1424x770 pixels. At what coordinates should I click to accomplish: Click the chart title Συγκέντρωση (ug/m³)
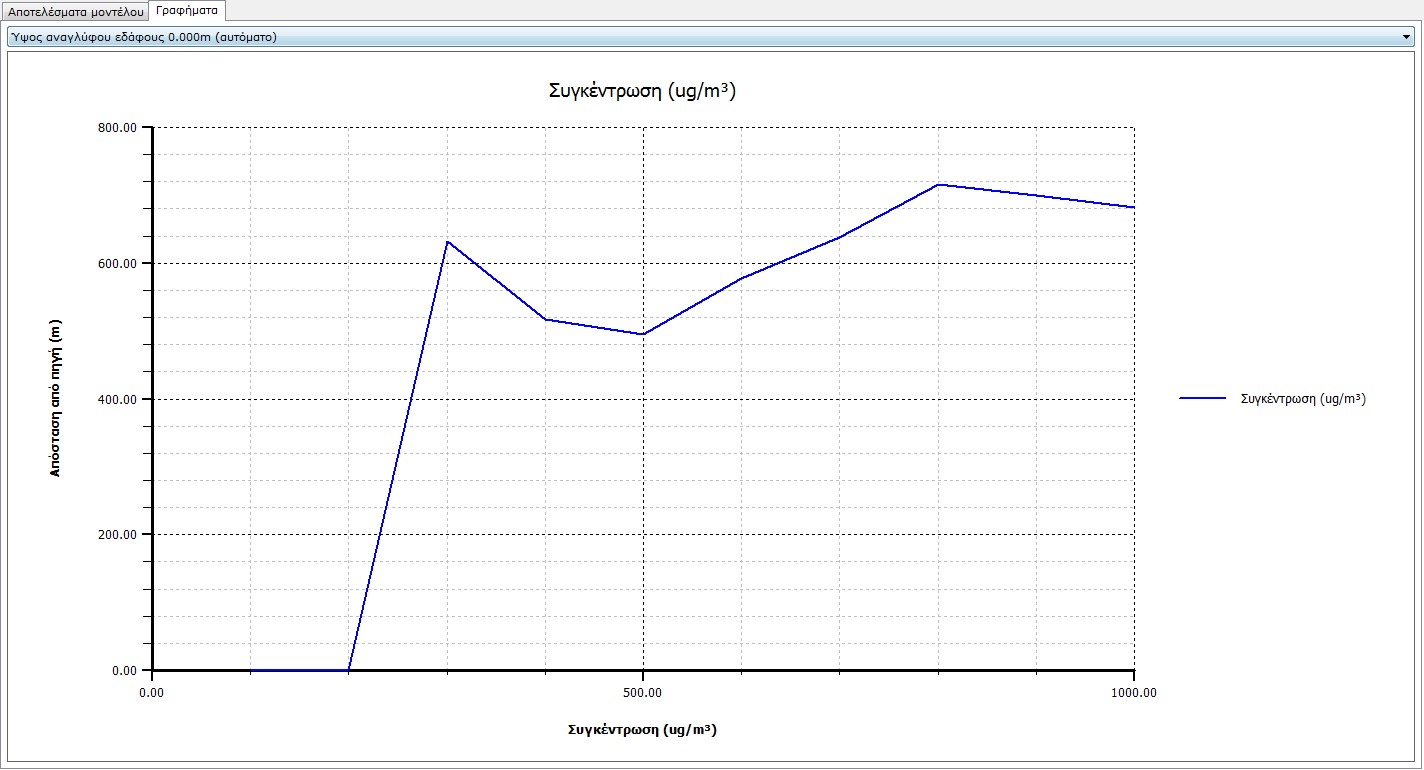pos(642,90)
